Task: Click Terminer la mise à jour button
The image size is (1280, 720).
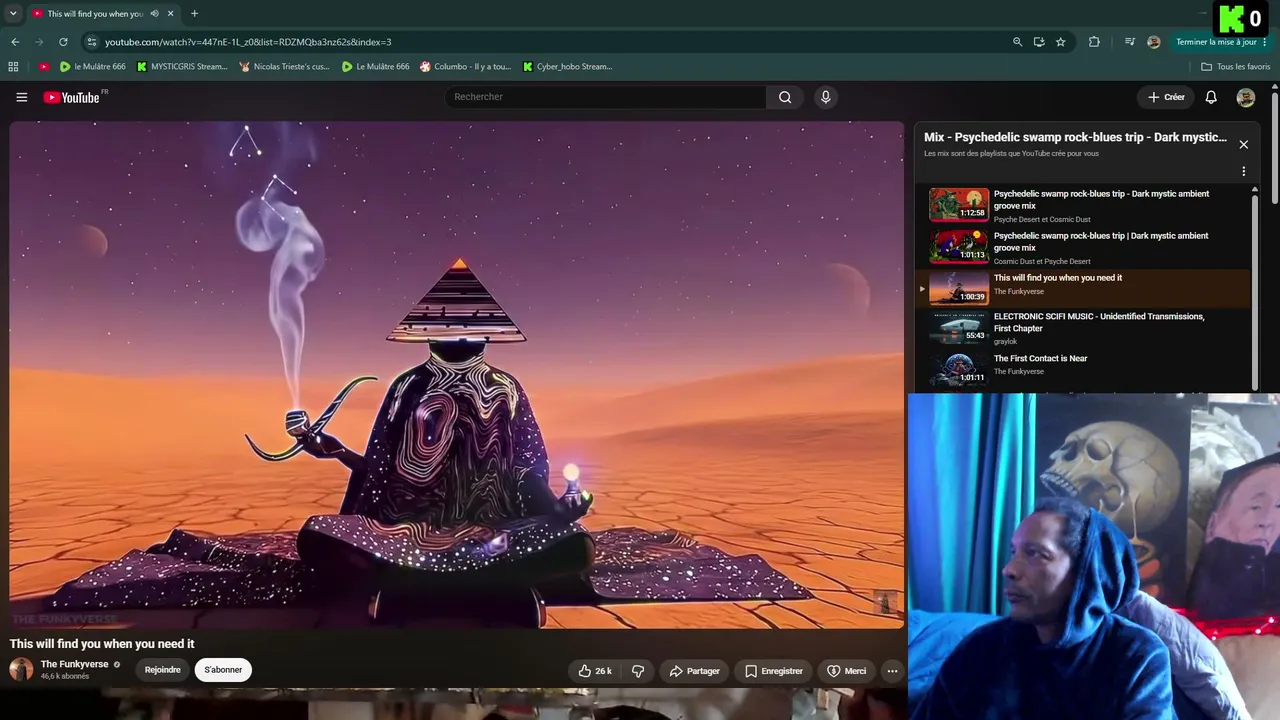Action: click(1216, 42)
